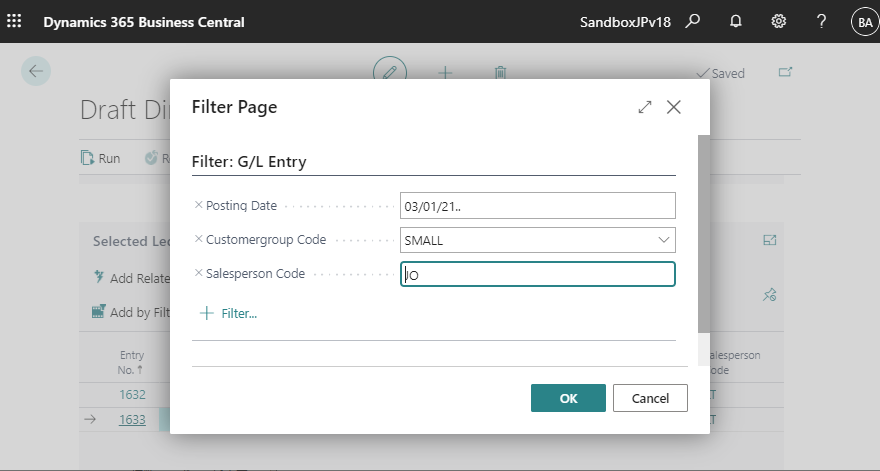Click Add by Filter action
The image size is (880, 471).
pos(131,312)
